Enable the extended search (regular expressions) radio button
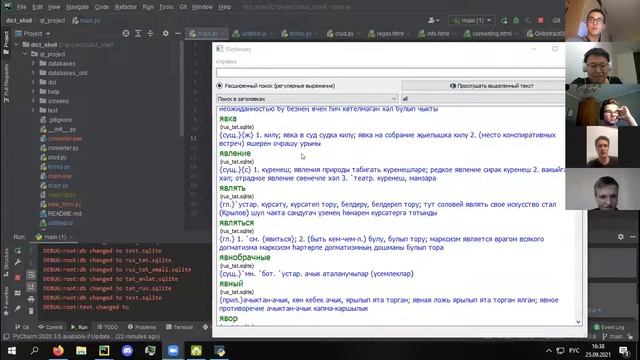 tap(220, 86)
